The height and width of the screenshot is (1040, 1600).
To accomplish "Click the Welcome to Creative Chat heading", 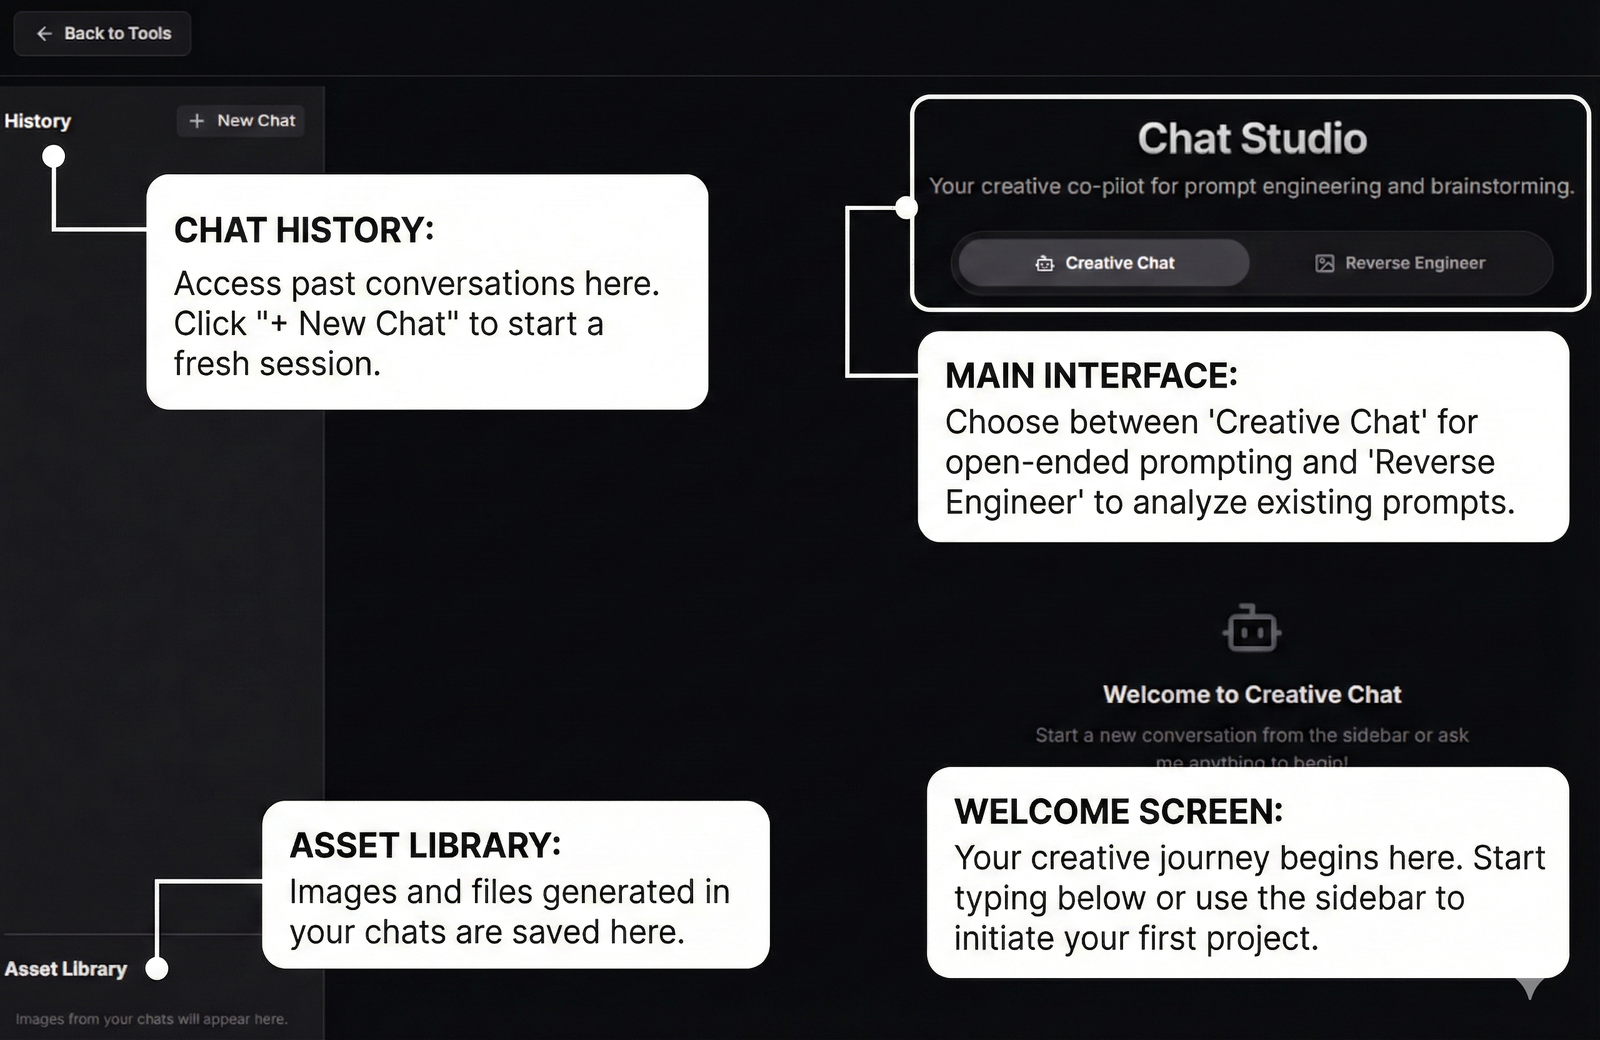I will (x=1252, y=694).
